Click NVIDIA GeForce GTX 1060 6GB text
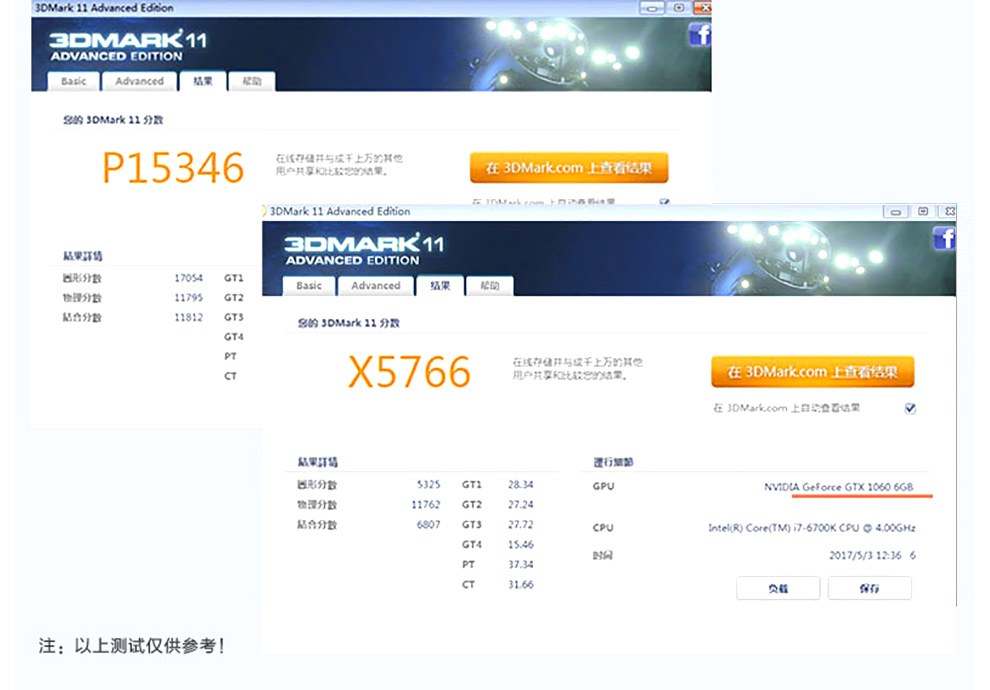Screen dimensions: 990x690 coord(838,487)
